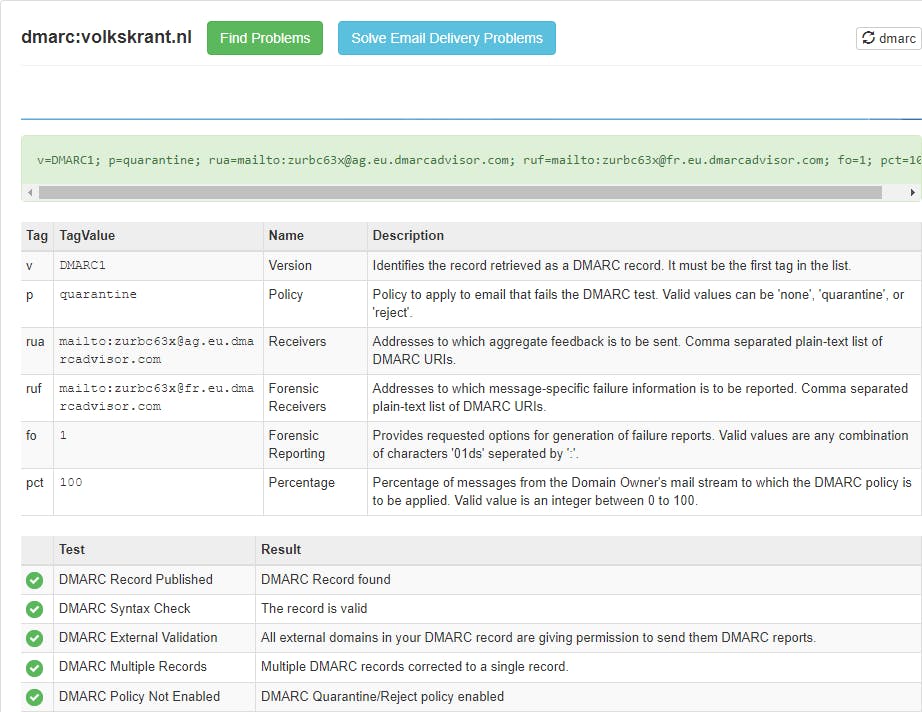Click the Result column header
The image size is (922, 712).
[x=281, y=549]
